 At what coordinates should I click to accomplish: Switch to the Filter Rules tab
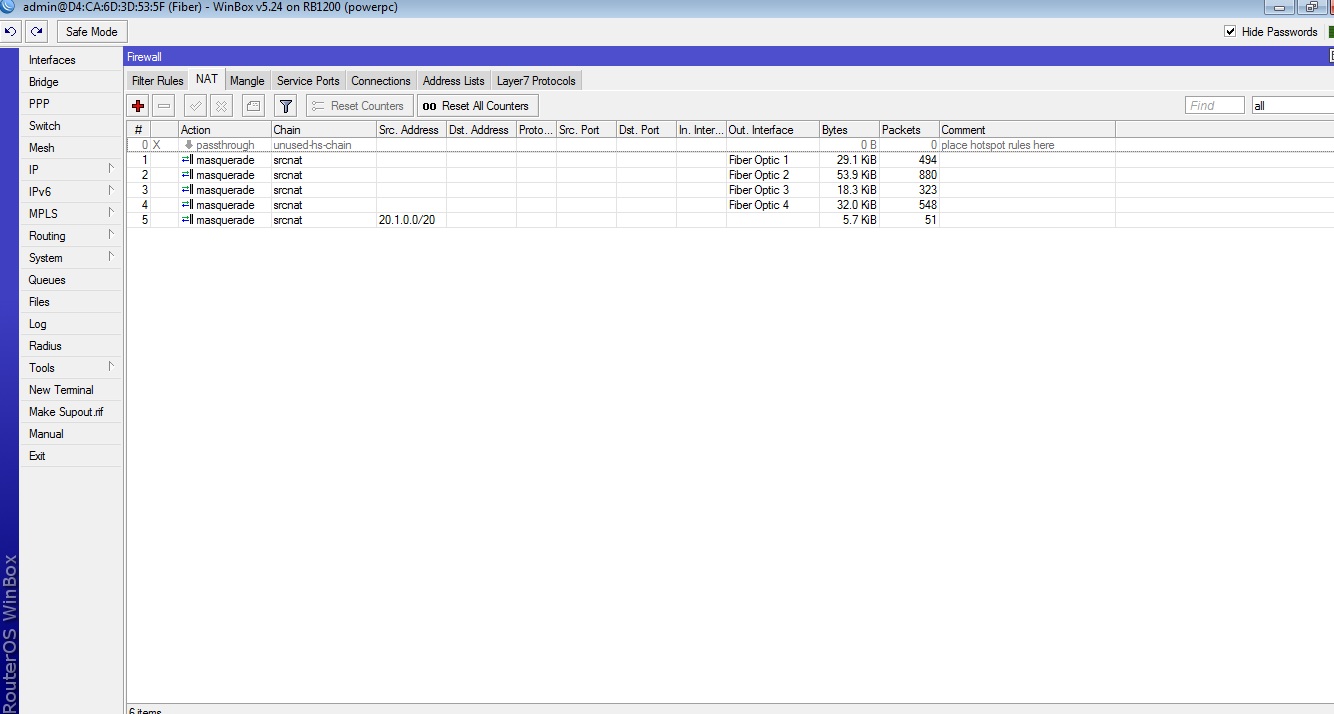coord(157,81)
